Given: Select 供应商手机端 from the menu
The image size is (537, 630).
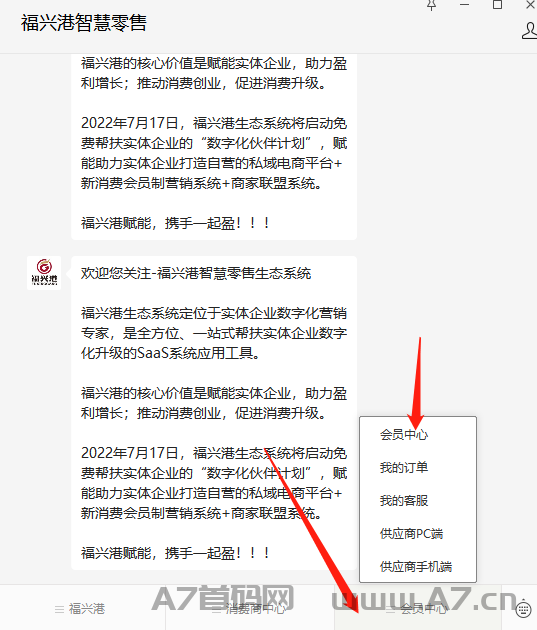Looking at the screenshot, I should 418,567.
